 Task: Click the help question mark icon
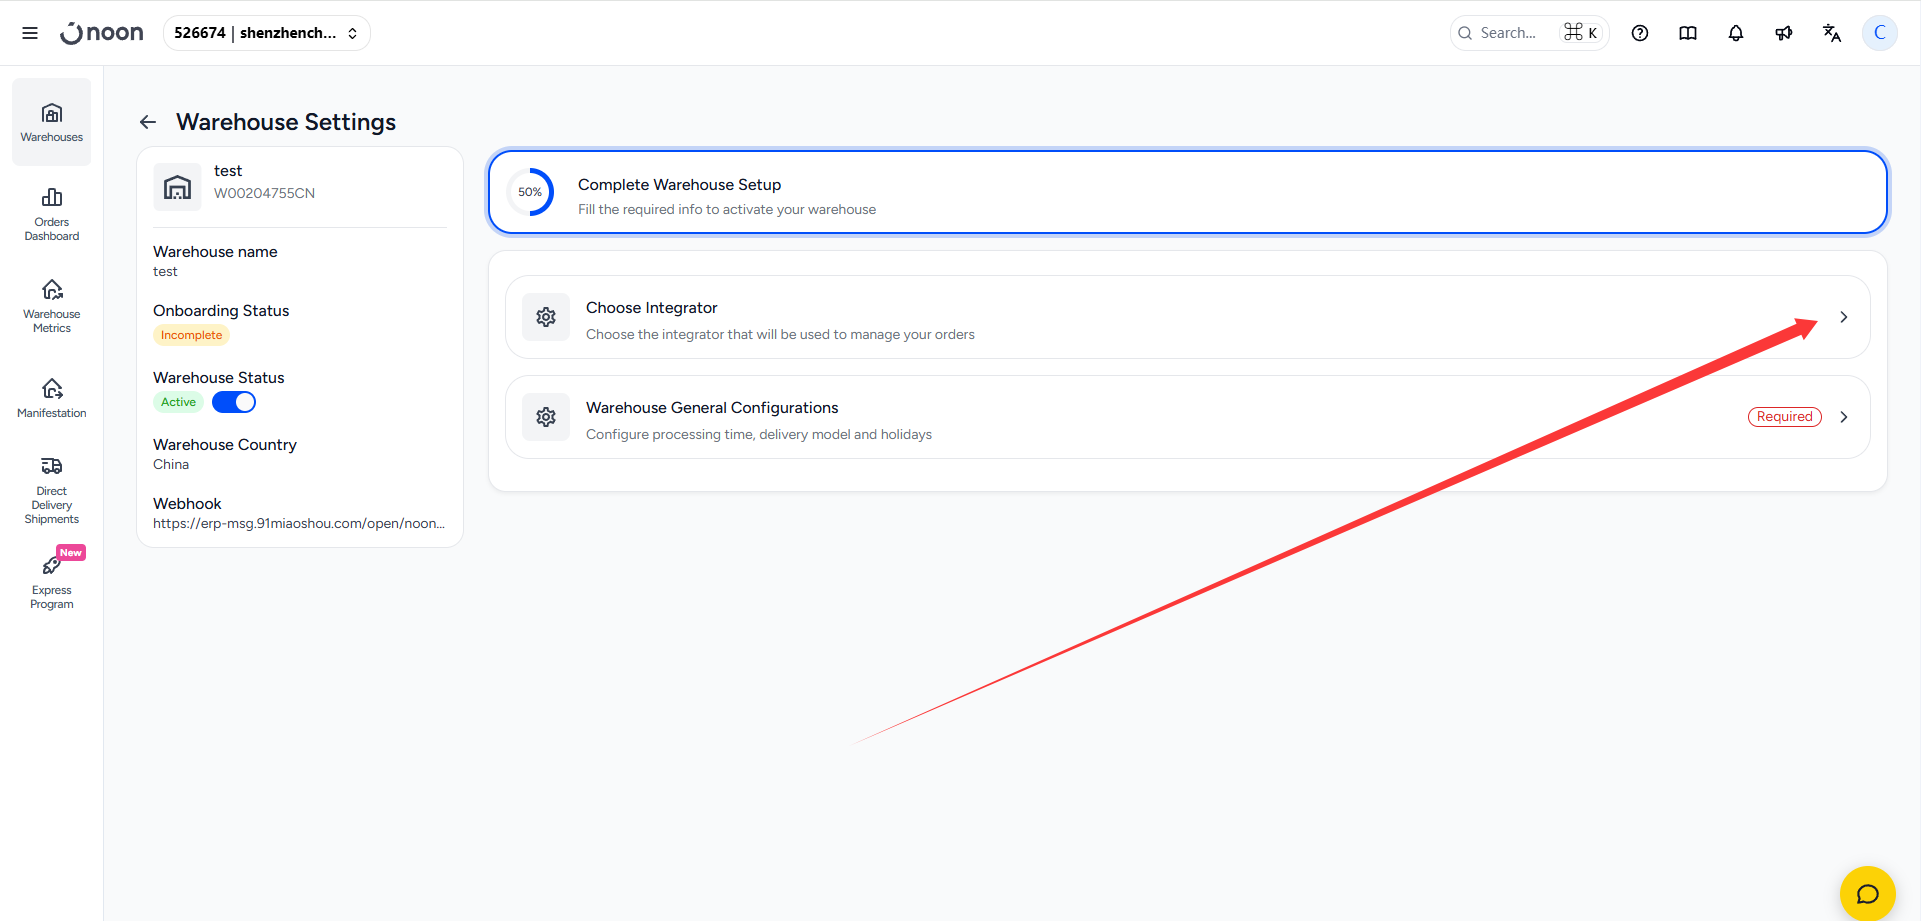click(x=1640, y=33)
